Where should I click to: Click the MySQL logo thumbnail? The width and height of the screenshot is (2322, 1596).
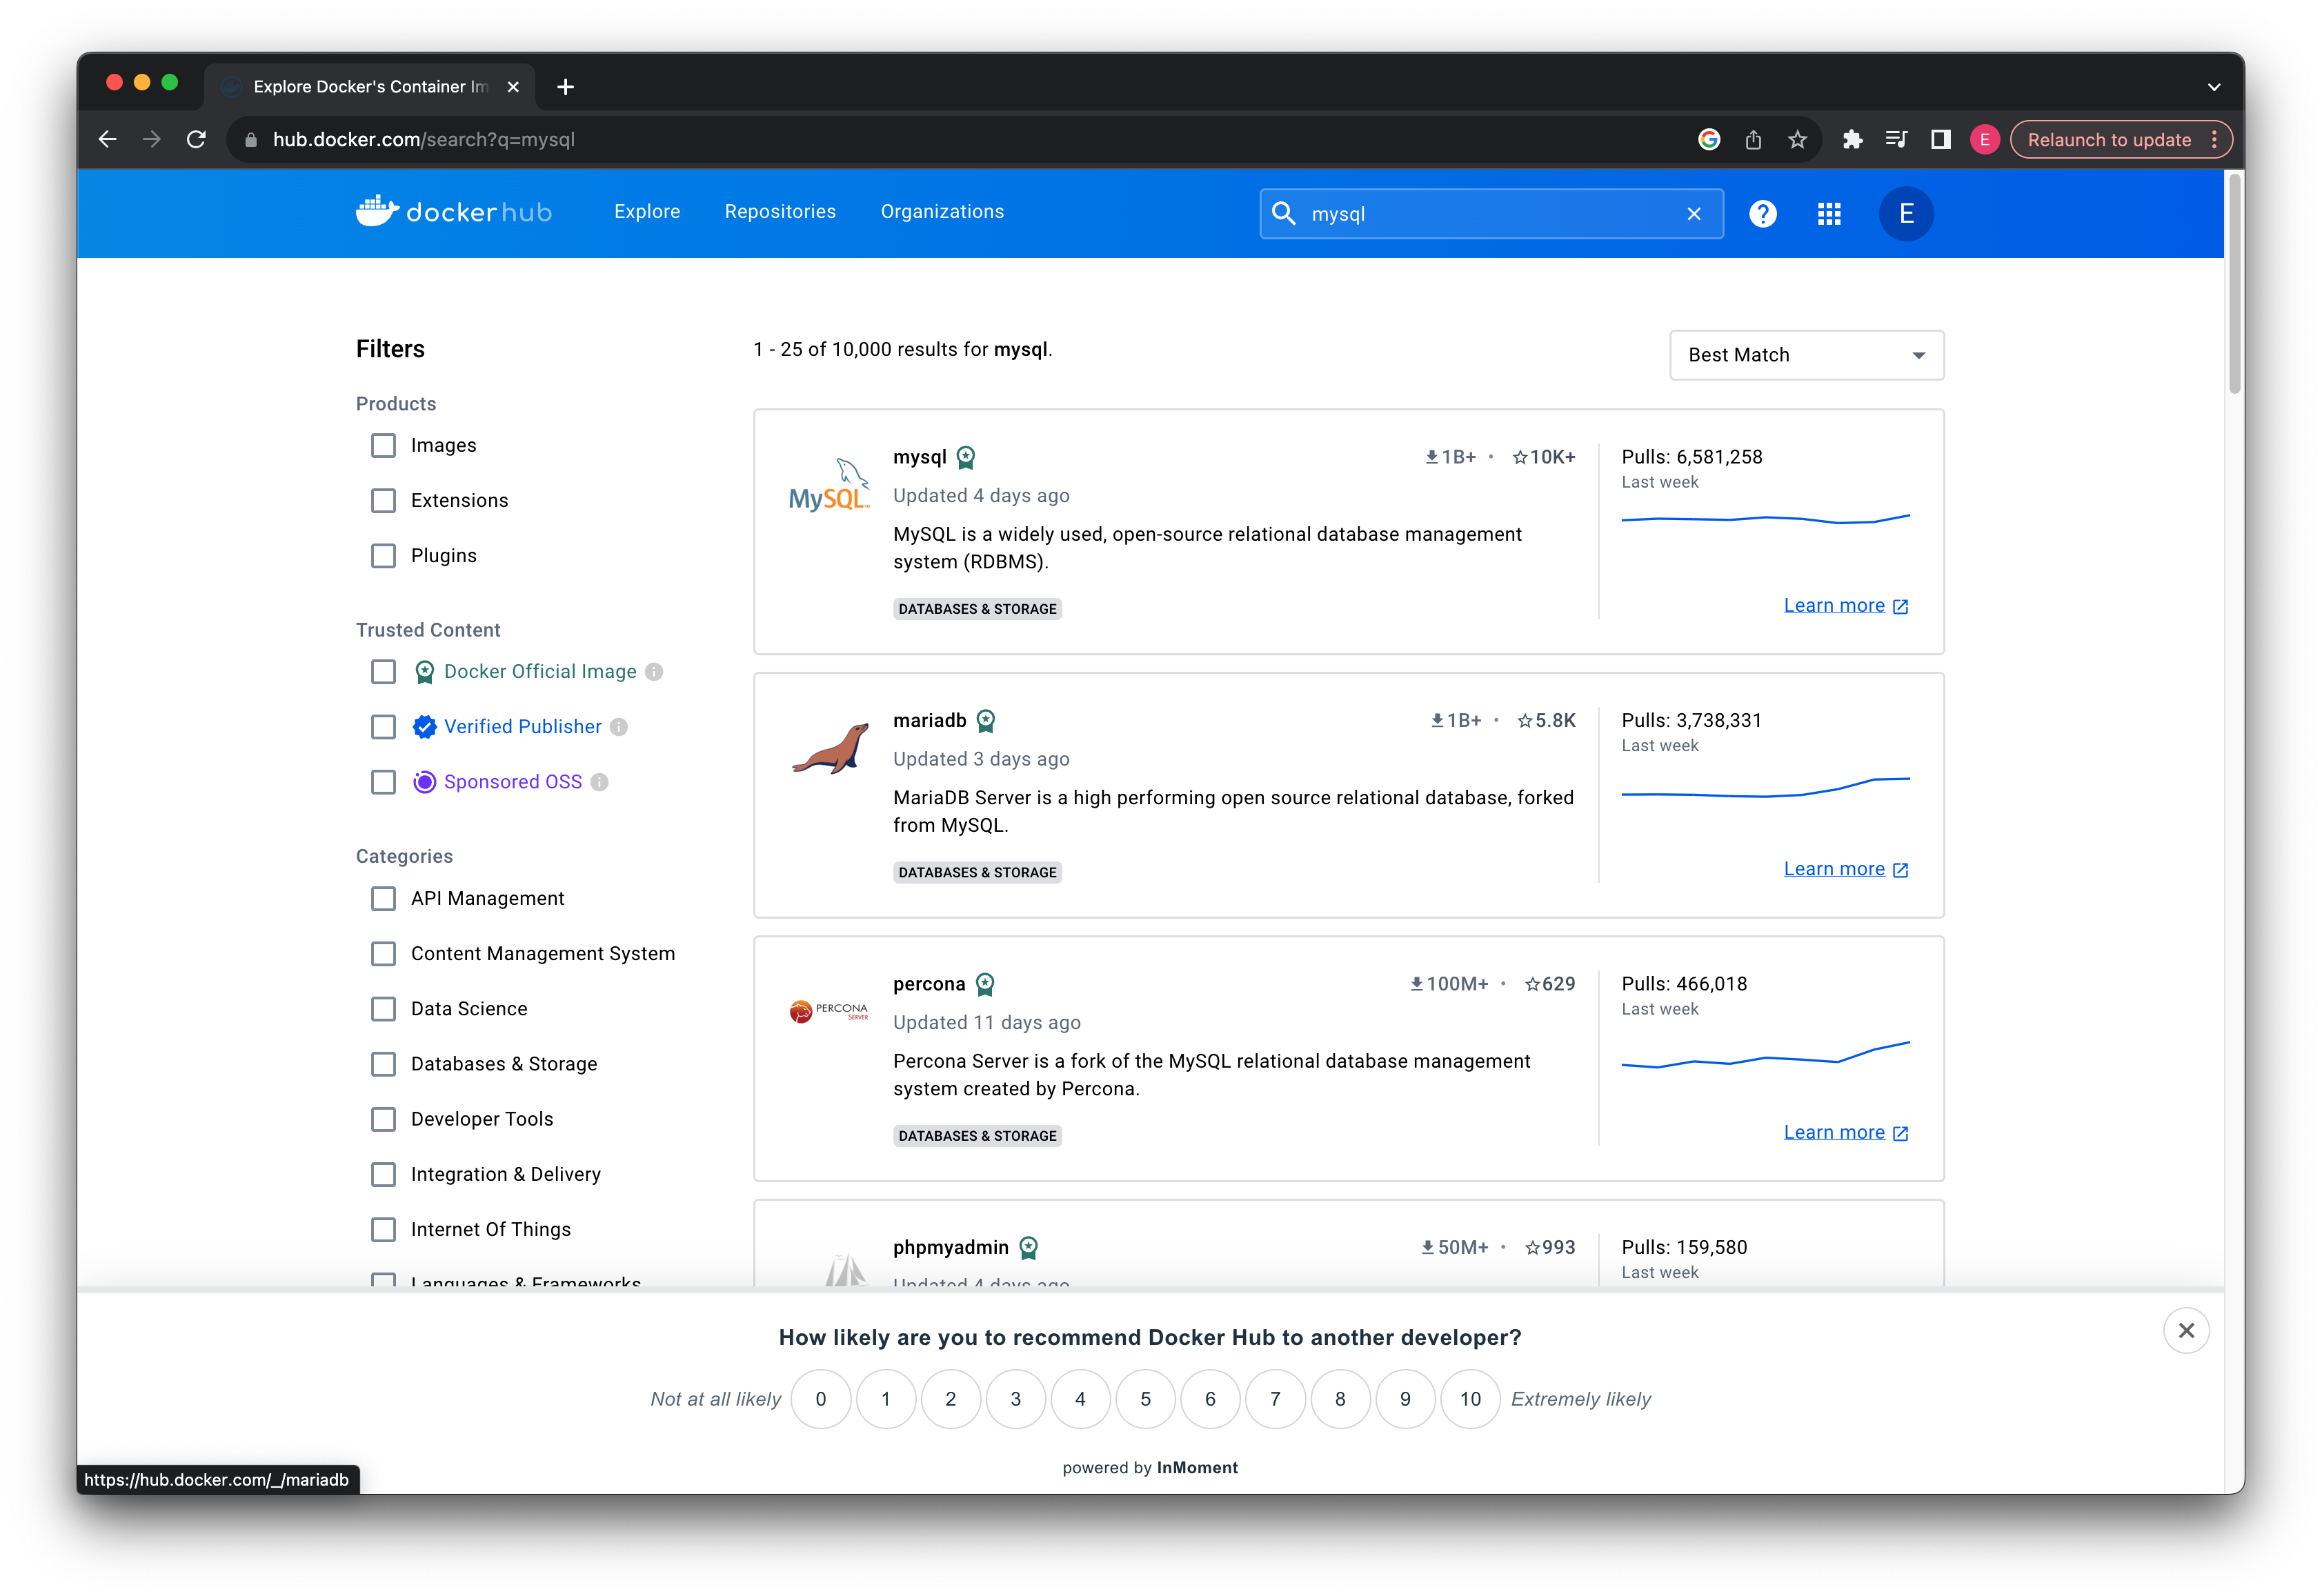coord(829,485)
